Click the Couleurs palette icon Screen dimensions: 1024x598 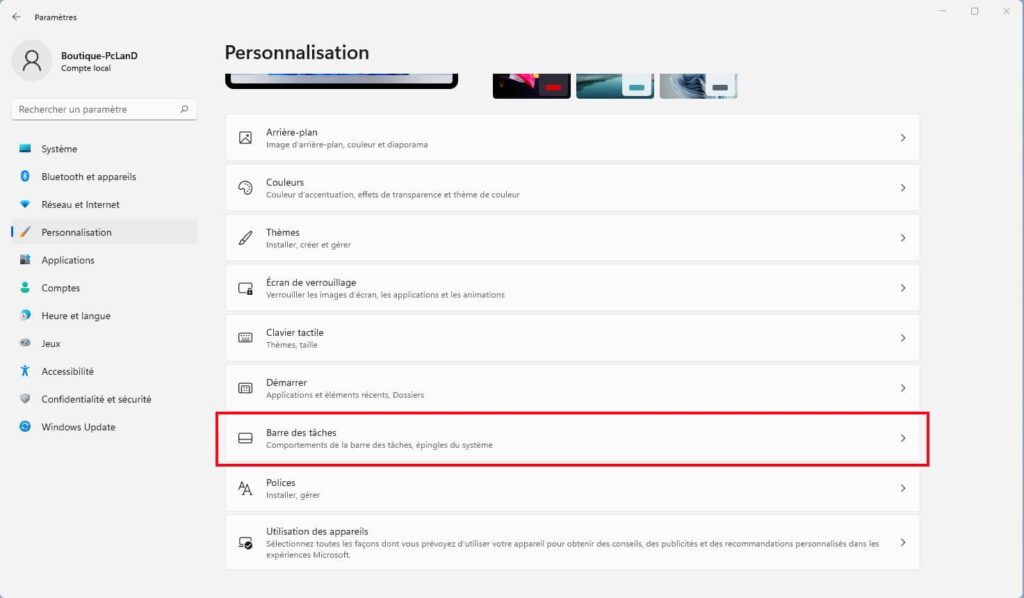coord(245,188)
